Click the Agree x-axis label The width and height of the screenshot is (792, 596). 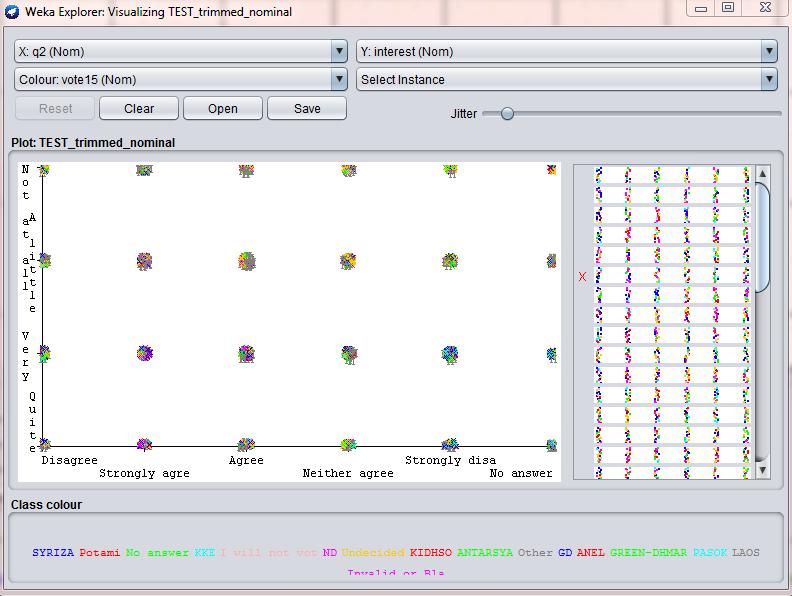click(x=246, y=460)
